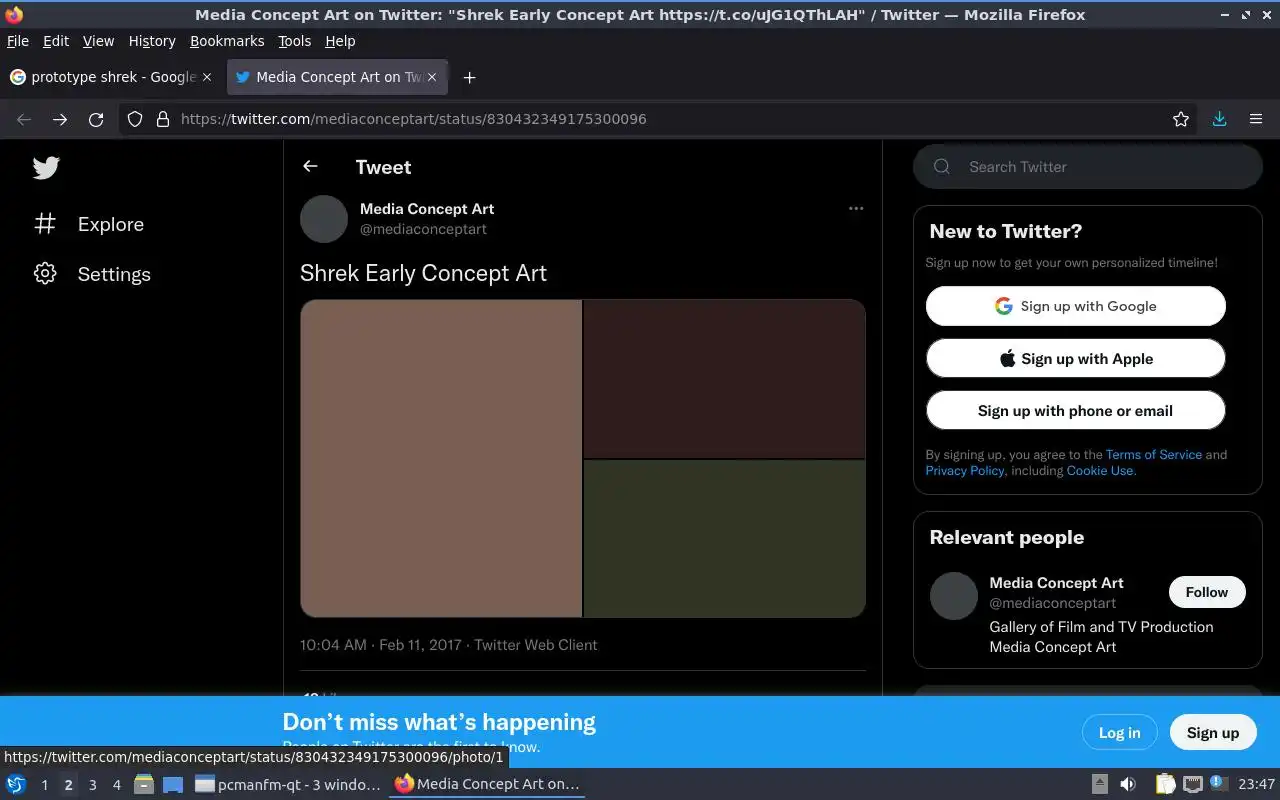
Task: Open the File menu
Action: (18, 41)
